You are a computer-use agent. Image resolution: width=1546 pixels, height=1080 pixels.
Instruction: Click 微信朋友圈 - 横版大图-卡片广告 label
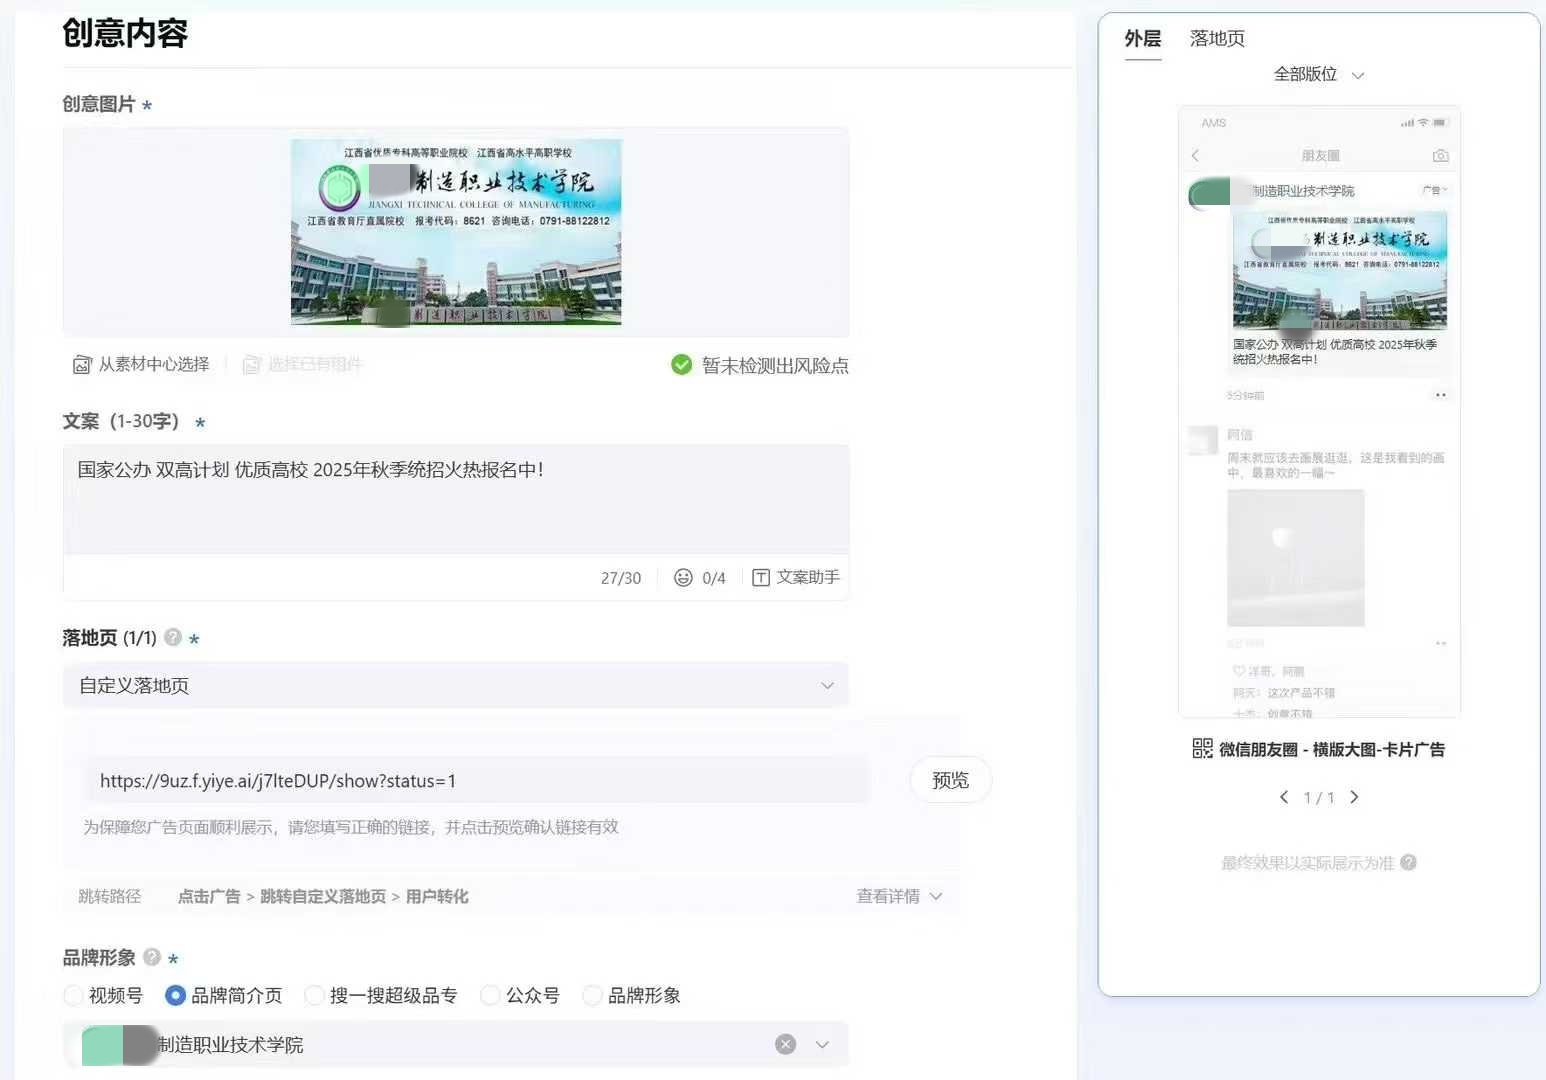(x=1332, y=749)
